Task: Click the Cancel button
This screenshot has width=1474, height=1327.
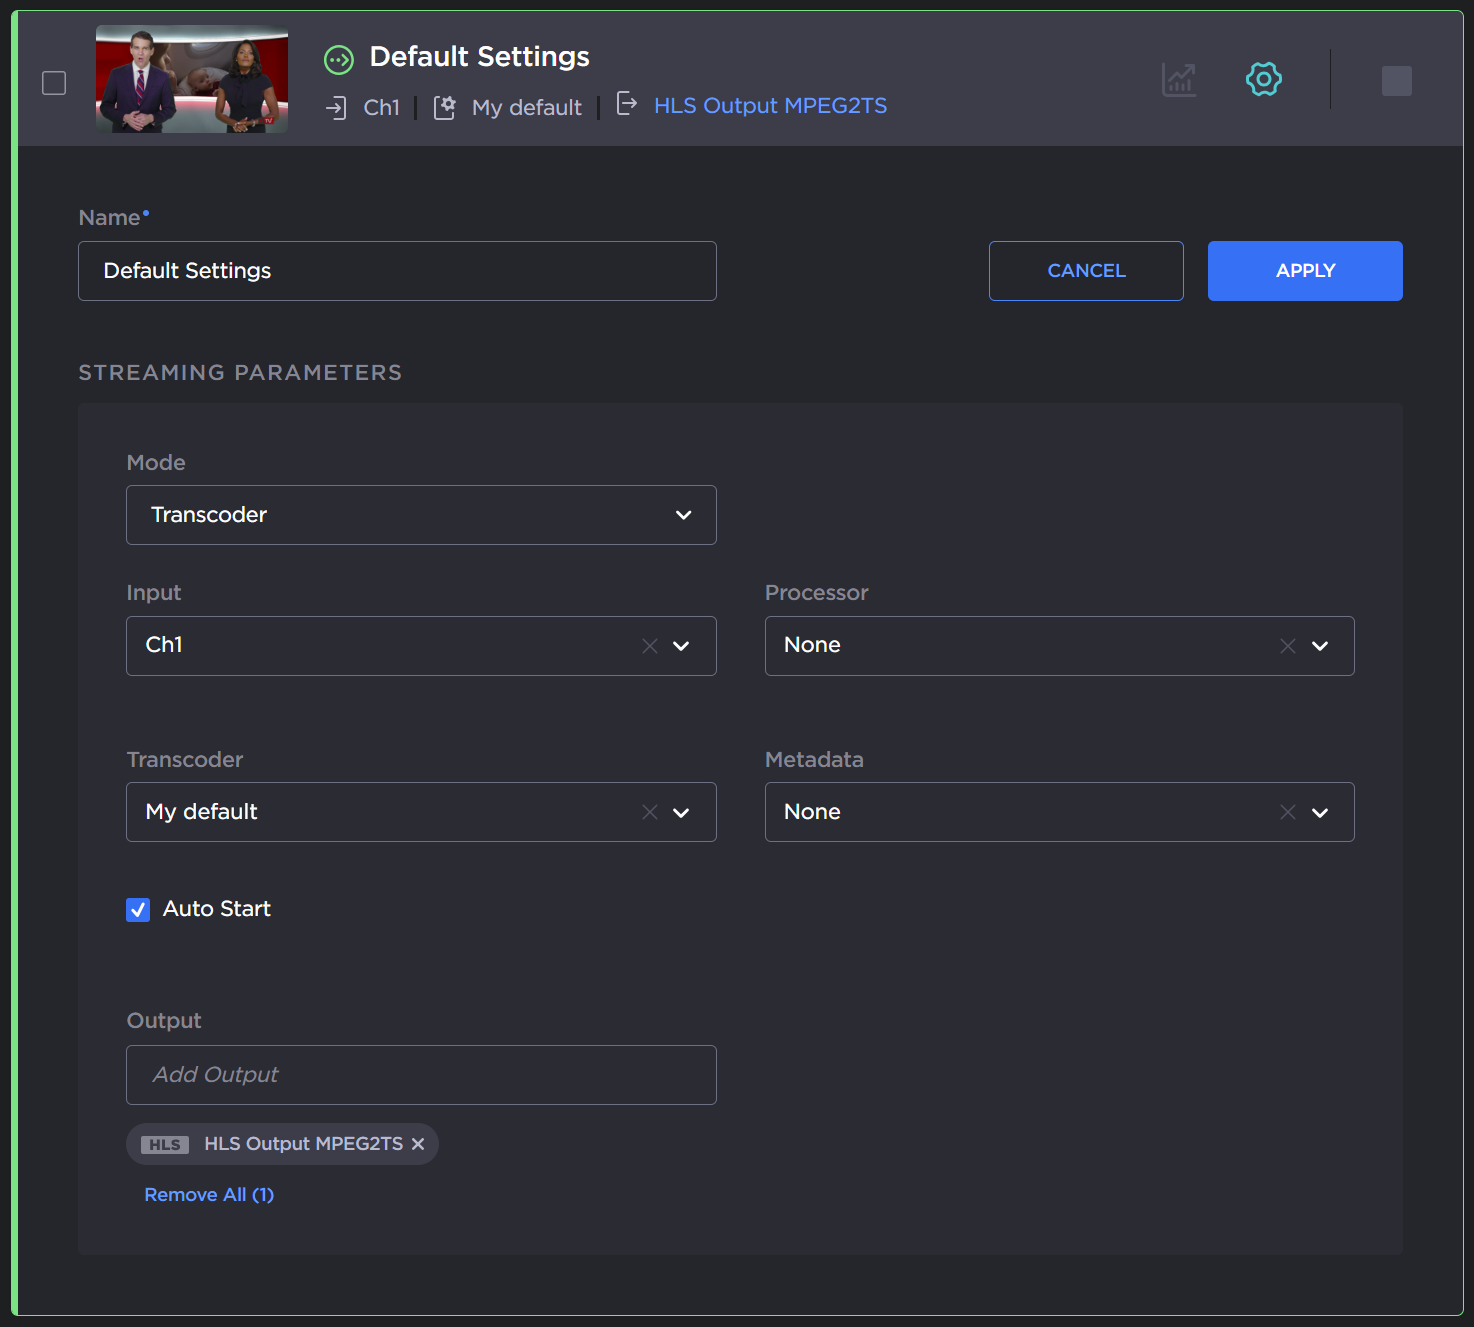Action: 1086,271
